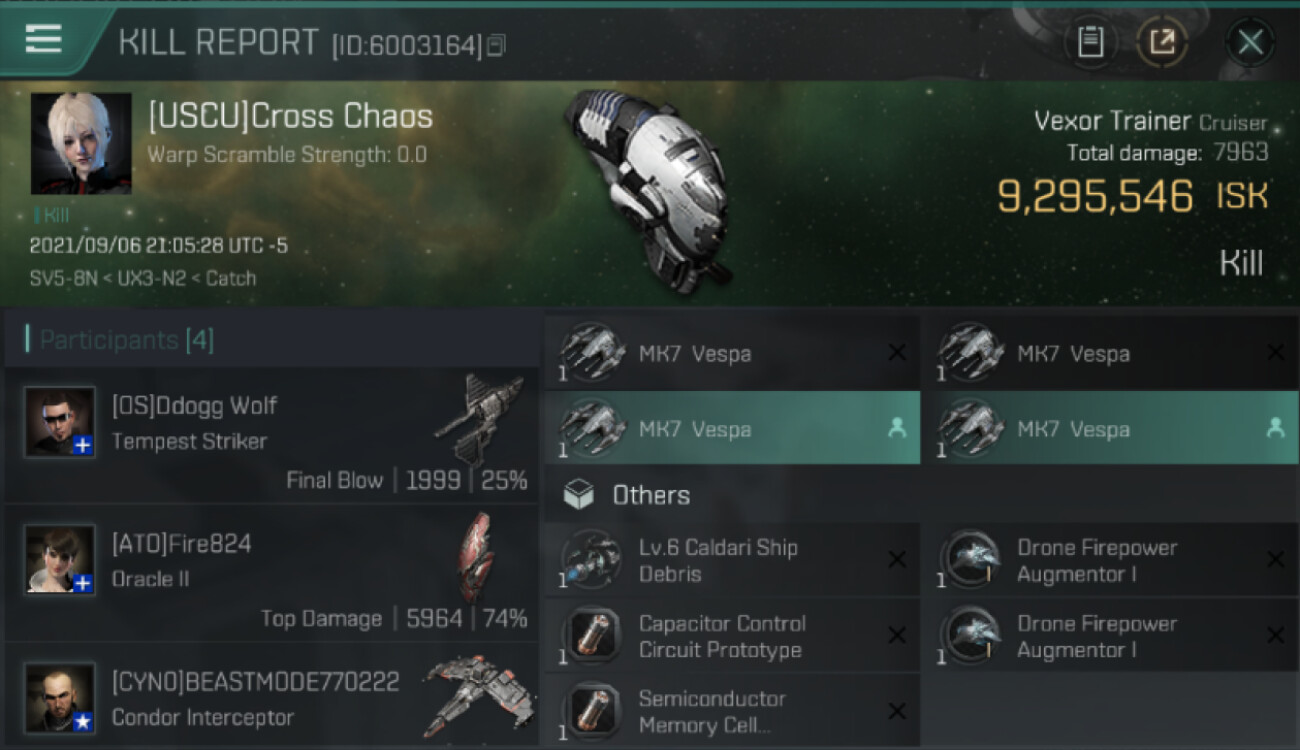Click BEASTMODE770222's portrait star badge
Screen dimensions: 1300x750
click(83, 721)
